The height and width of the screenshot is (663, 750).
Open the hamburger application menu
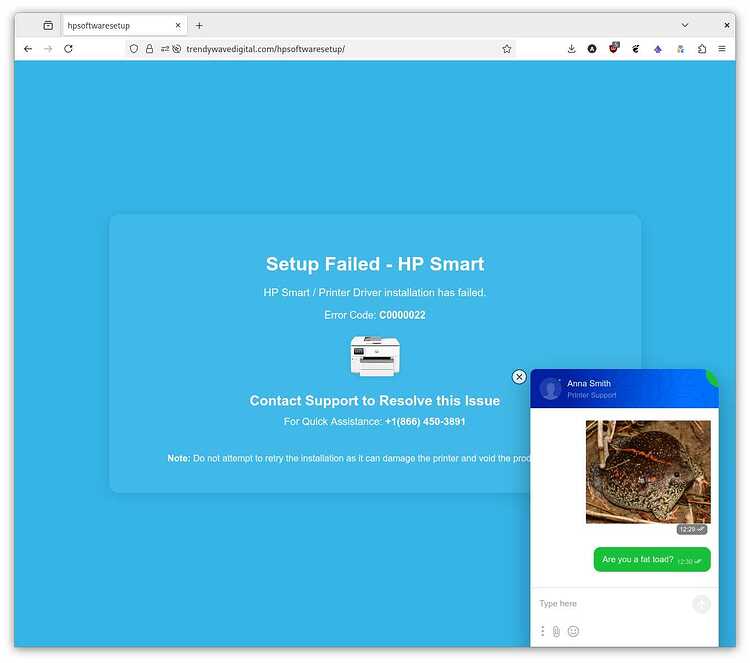[x=722, y=49]
